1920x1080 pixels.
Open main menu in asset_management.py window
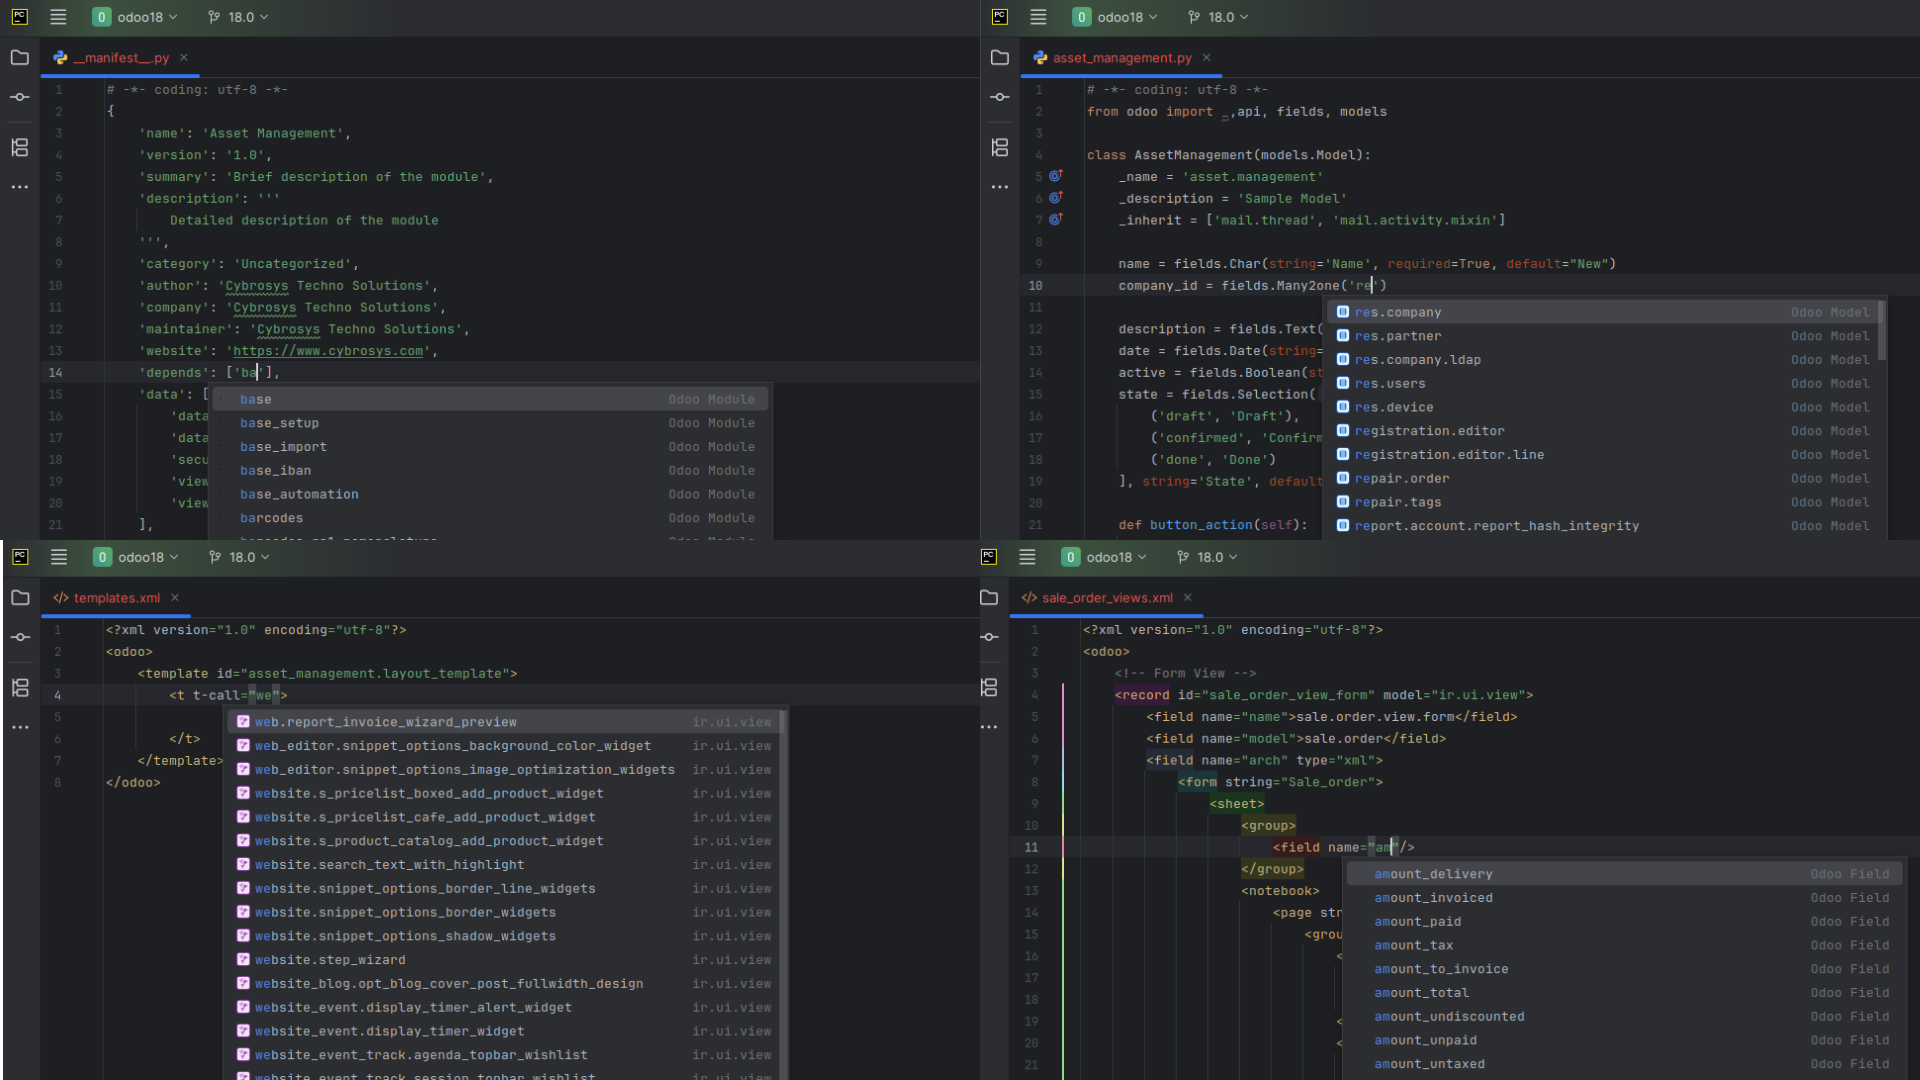click(1038, 17)
